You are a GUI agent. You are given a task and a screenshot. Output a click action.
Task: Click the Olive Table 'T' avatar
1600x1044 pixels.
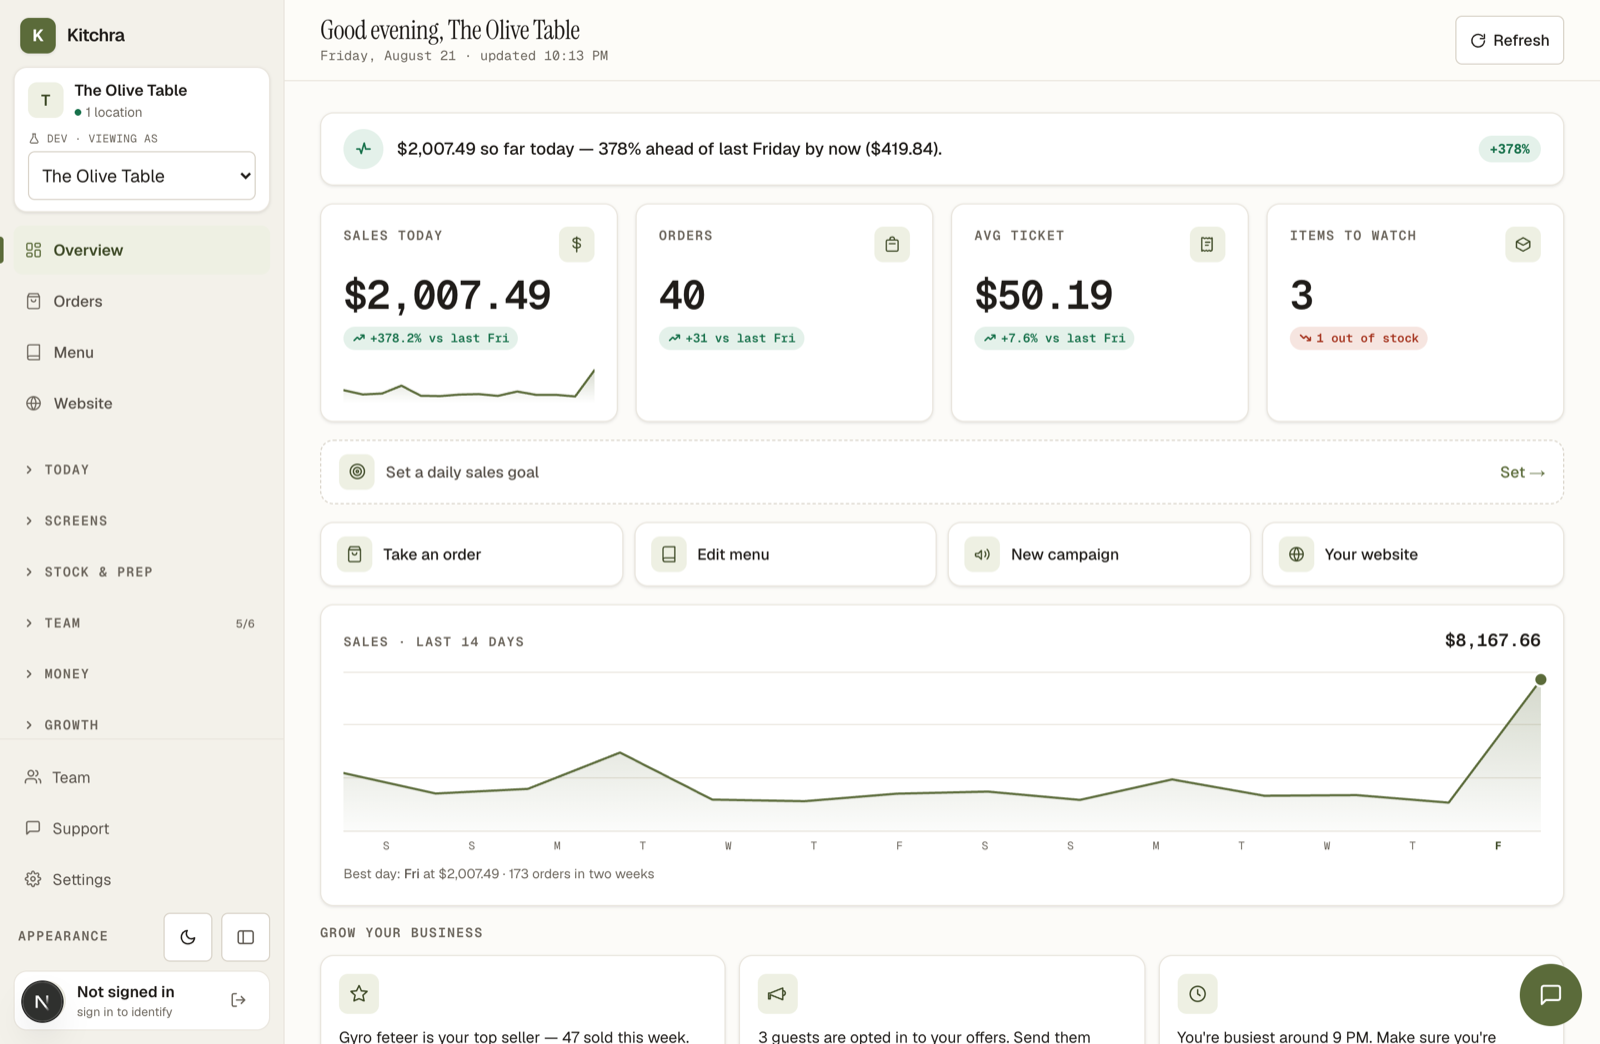(45, 100)
